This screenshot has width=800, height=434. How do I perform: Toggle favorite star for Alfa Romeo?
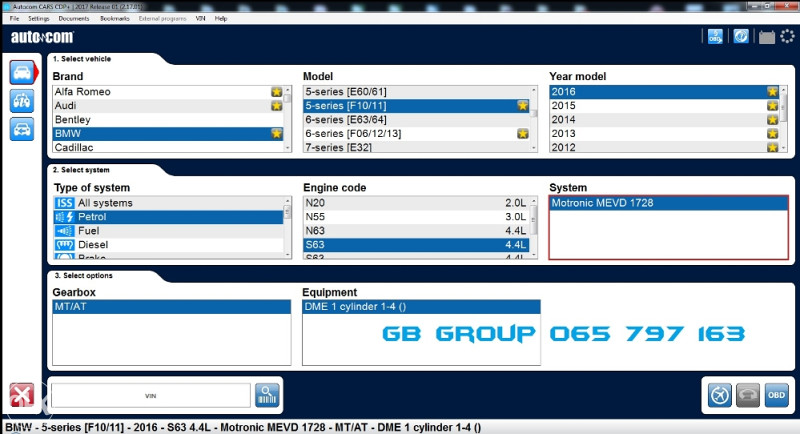277,92
